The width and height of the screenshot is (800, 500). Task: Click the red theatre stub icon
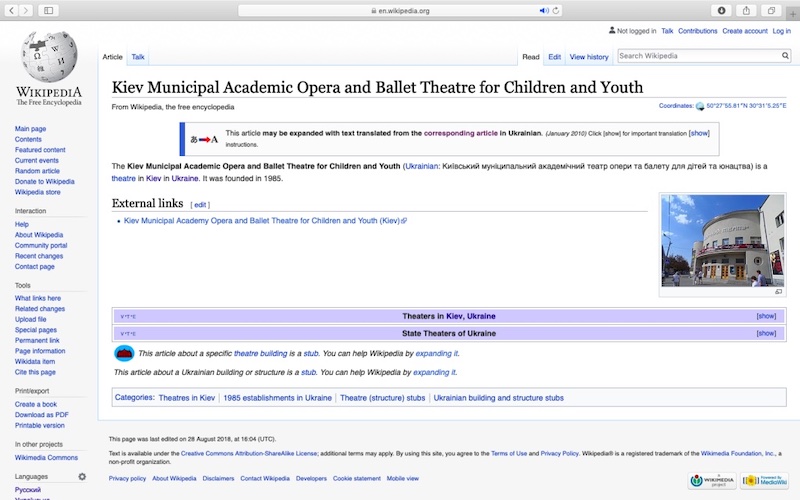coord(124,353)
